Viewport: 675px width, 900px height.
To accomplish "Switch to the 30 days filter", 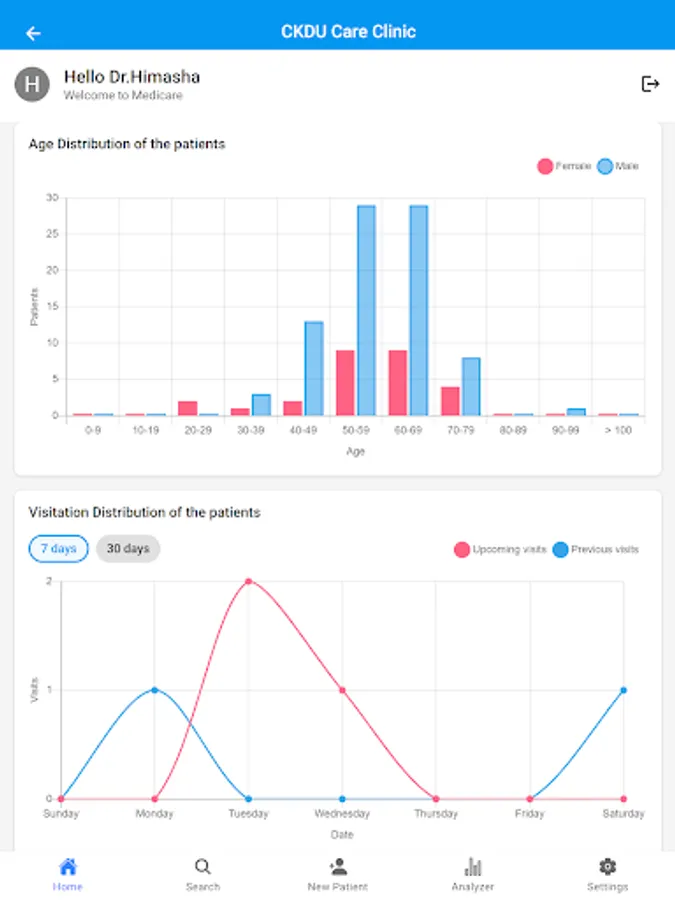I will (x=128, y=549).
